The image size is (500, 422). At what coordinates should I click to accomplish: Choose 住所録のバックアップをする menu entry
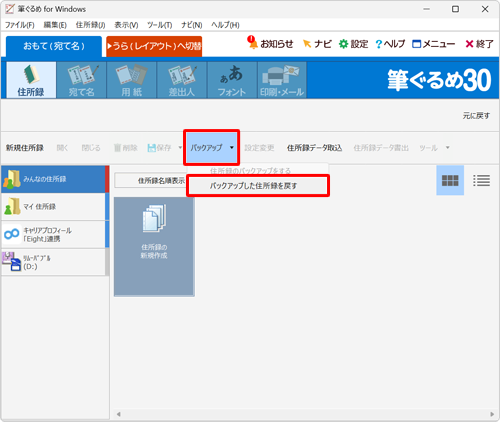pyautogui.click(x=250, y=171)
